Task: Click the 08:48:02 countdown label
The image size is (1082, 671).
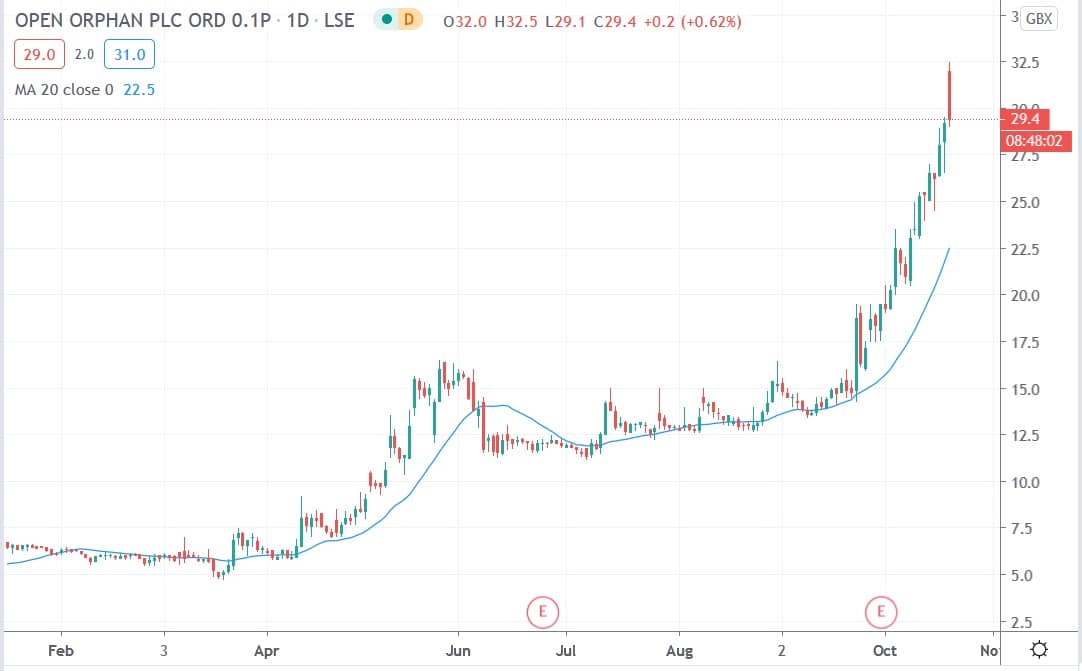Action: click(1034, 141)
